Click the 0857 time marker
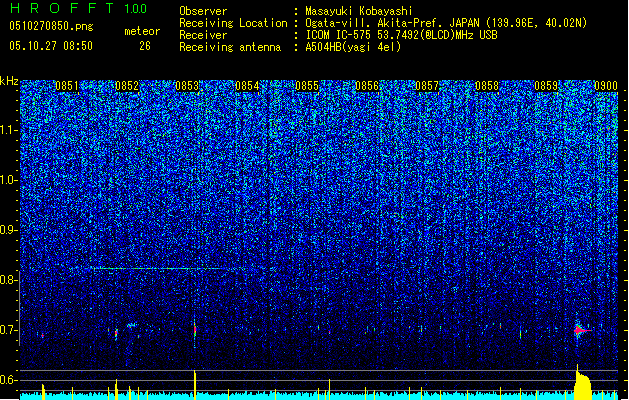629x400 pixels. point(427,86)
